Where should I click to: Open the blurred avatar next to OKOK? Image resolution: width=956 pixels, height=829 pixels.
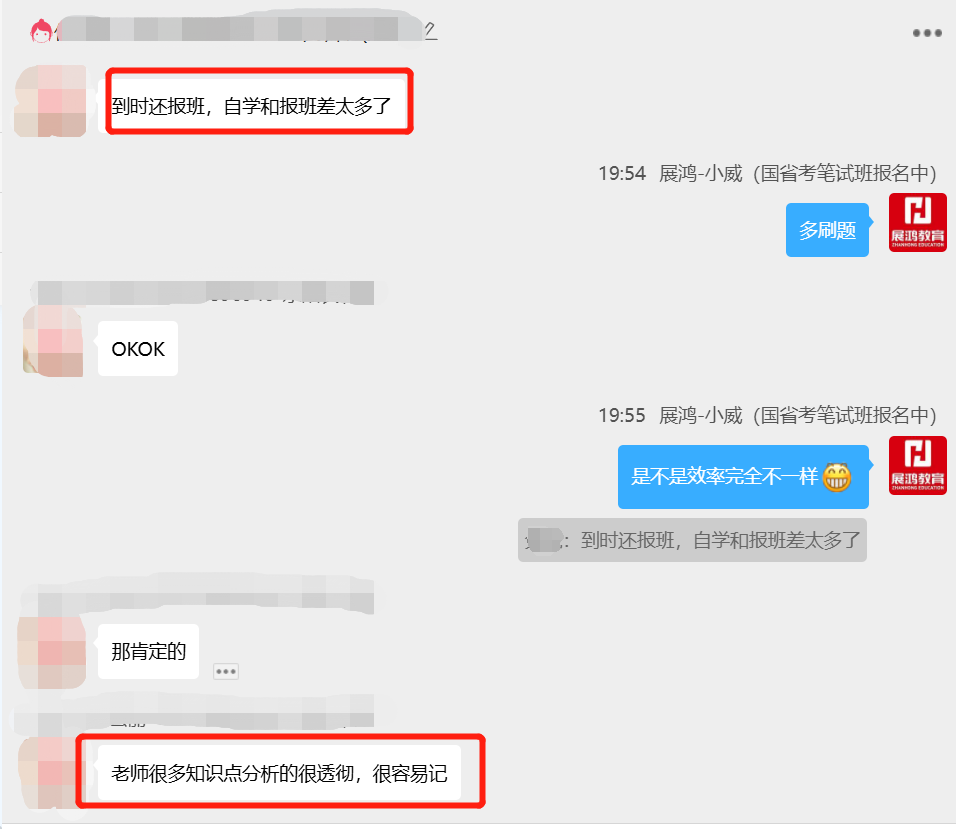click(x=53, y=341)
